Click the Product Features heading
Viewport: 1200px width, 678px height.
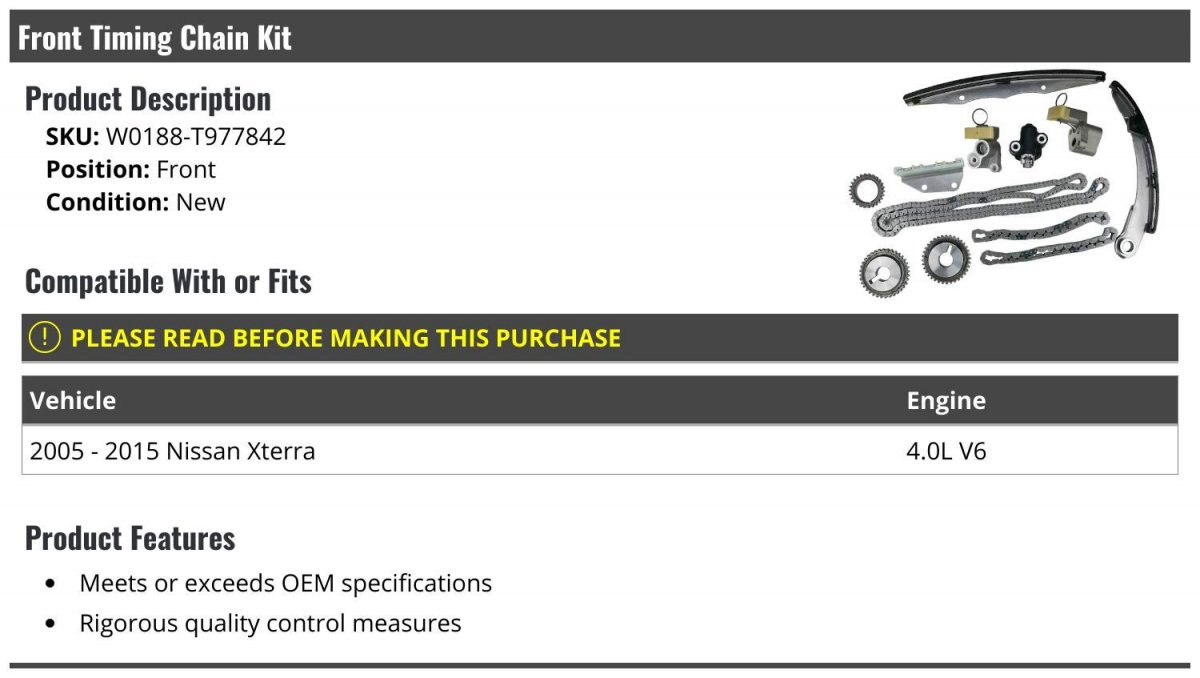tap(130, 538)
